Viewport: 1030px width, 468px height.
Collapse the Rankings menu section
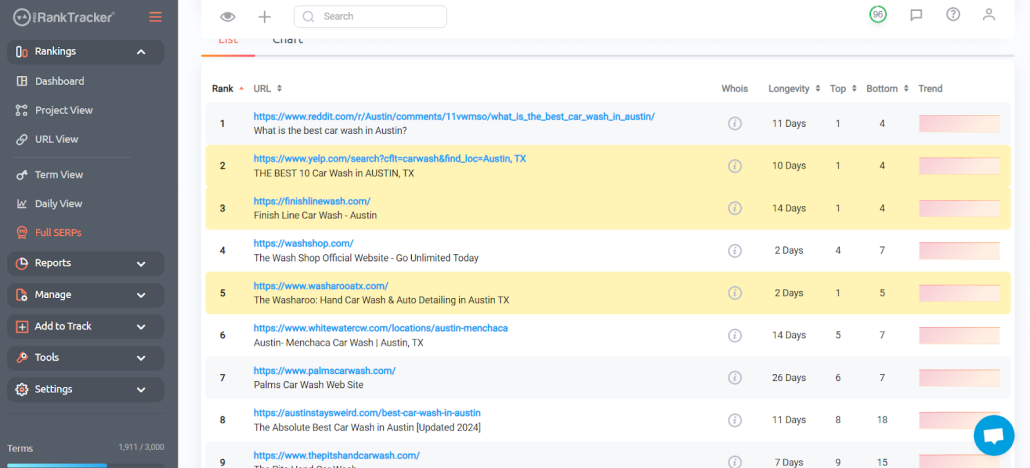click(85, 52)
